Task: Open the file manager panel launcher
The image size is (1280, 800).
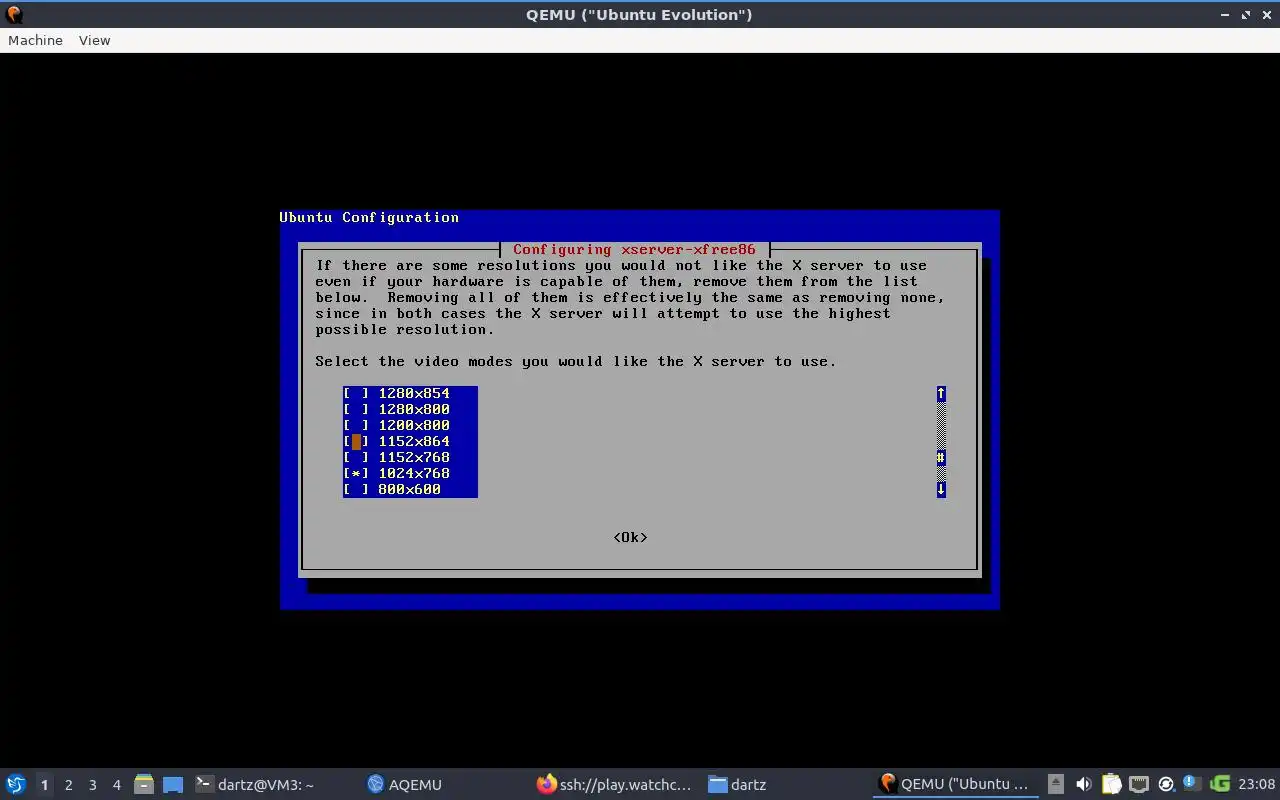Action: tap(143, 784)
